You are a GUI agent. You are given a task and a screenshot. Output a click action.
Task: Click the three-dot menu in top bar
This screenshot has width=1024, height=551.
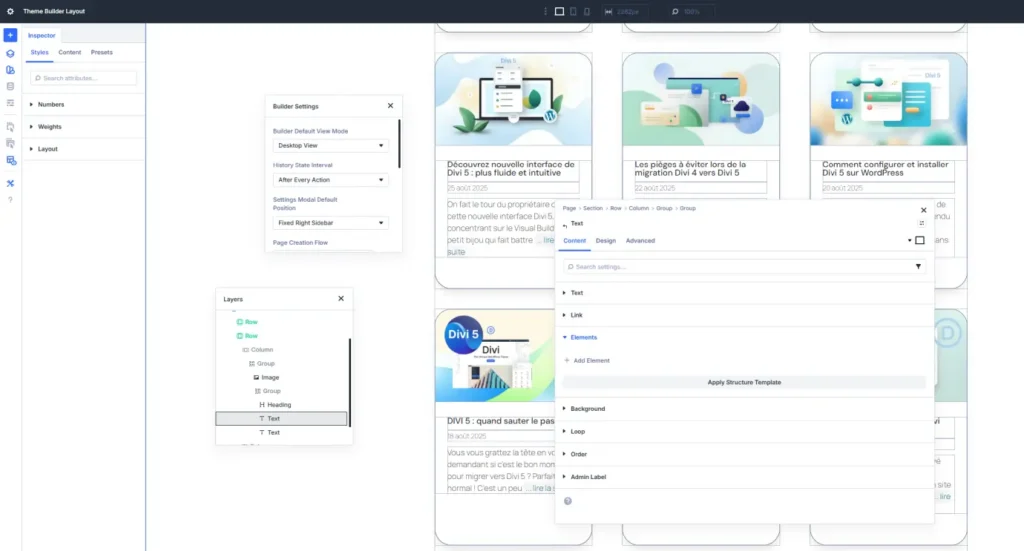click(545, 11)
